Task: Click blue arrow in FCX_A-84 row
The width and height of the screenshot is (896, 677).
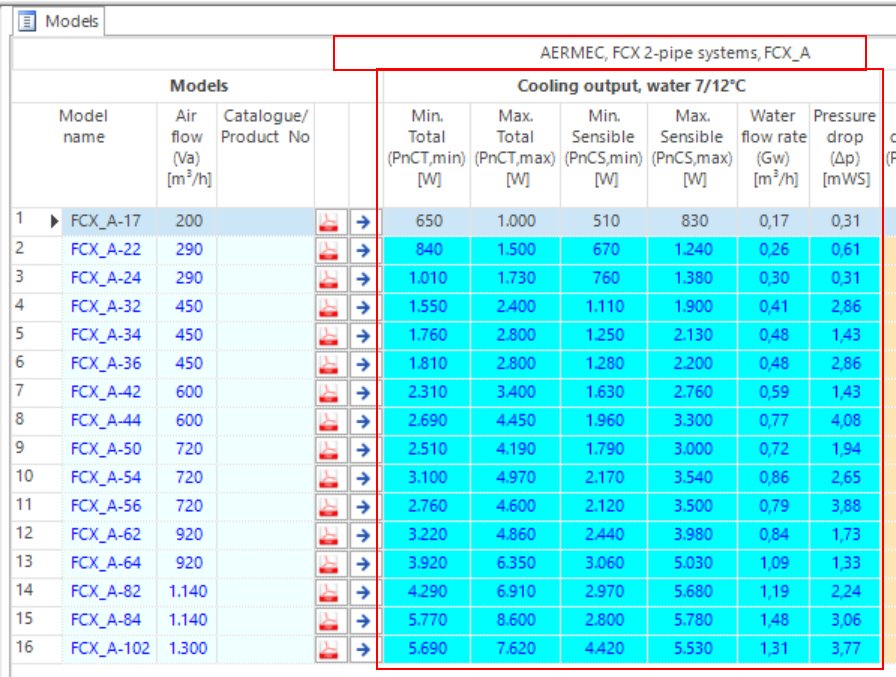Action: click(362, 620)
